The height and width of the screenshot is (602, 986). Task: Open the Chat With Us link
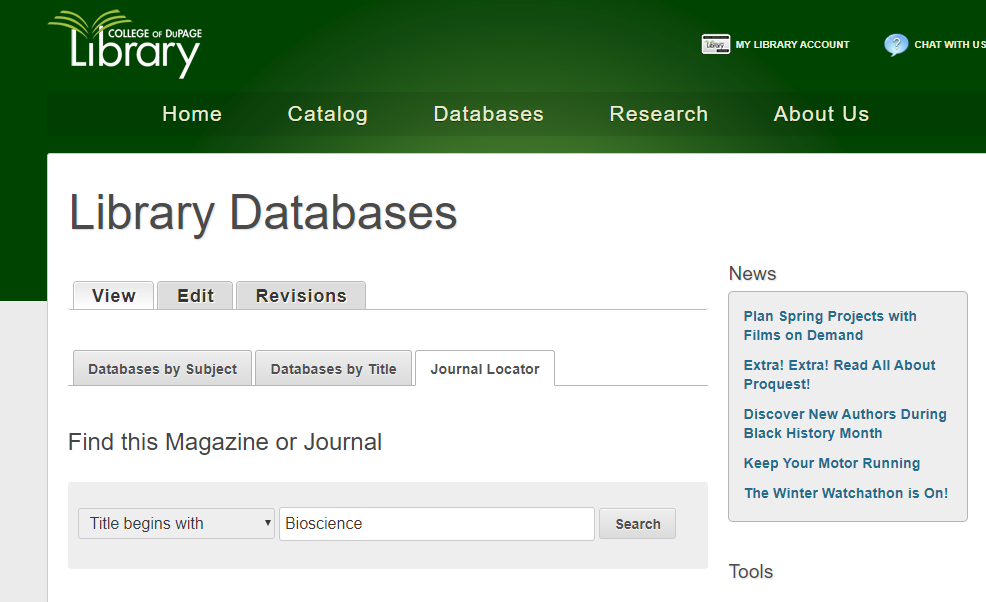click(948, 45)
